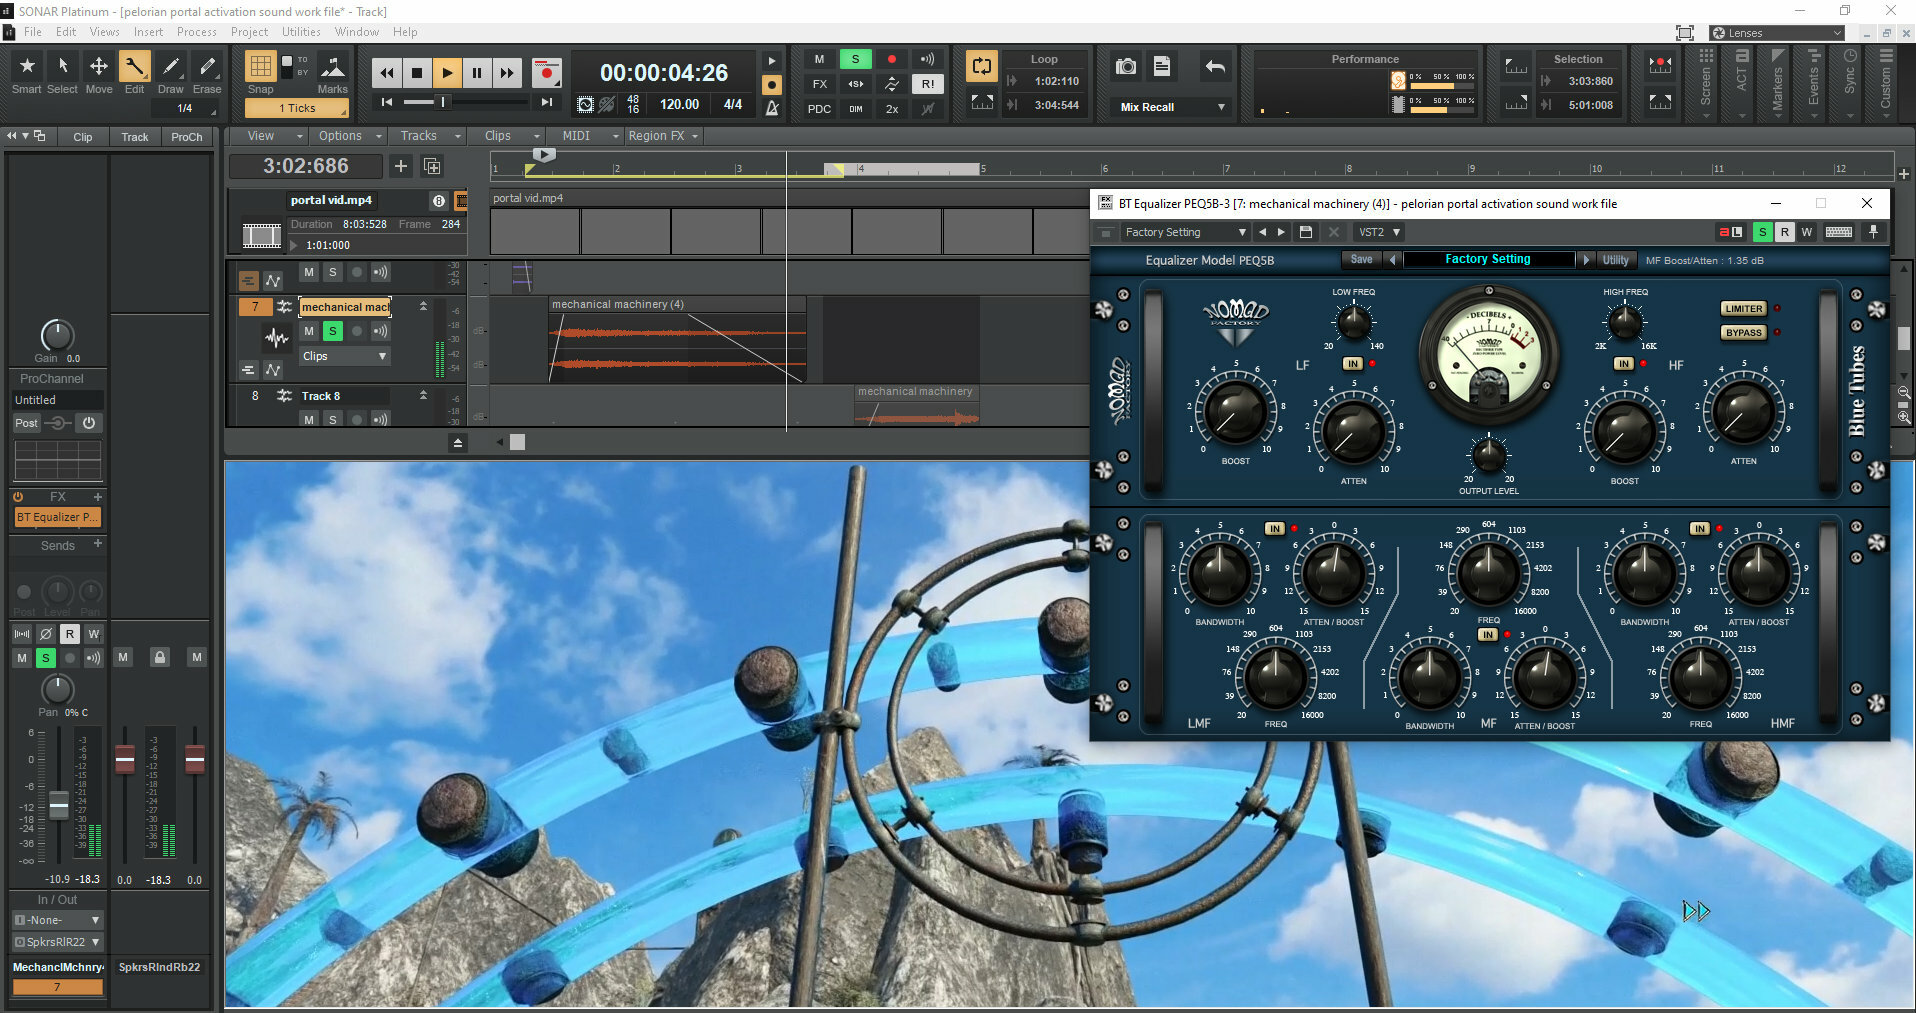
Task: Save preset with floppy disk icon in EQ window
Action: 1305,232
